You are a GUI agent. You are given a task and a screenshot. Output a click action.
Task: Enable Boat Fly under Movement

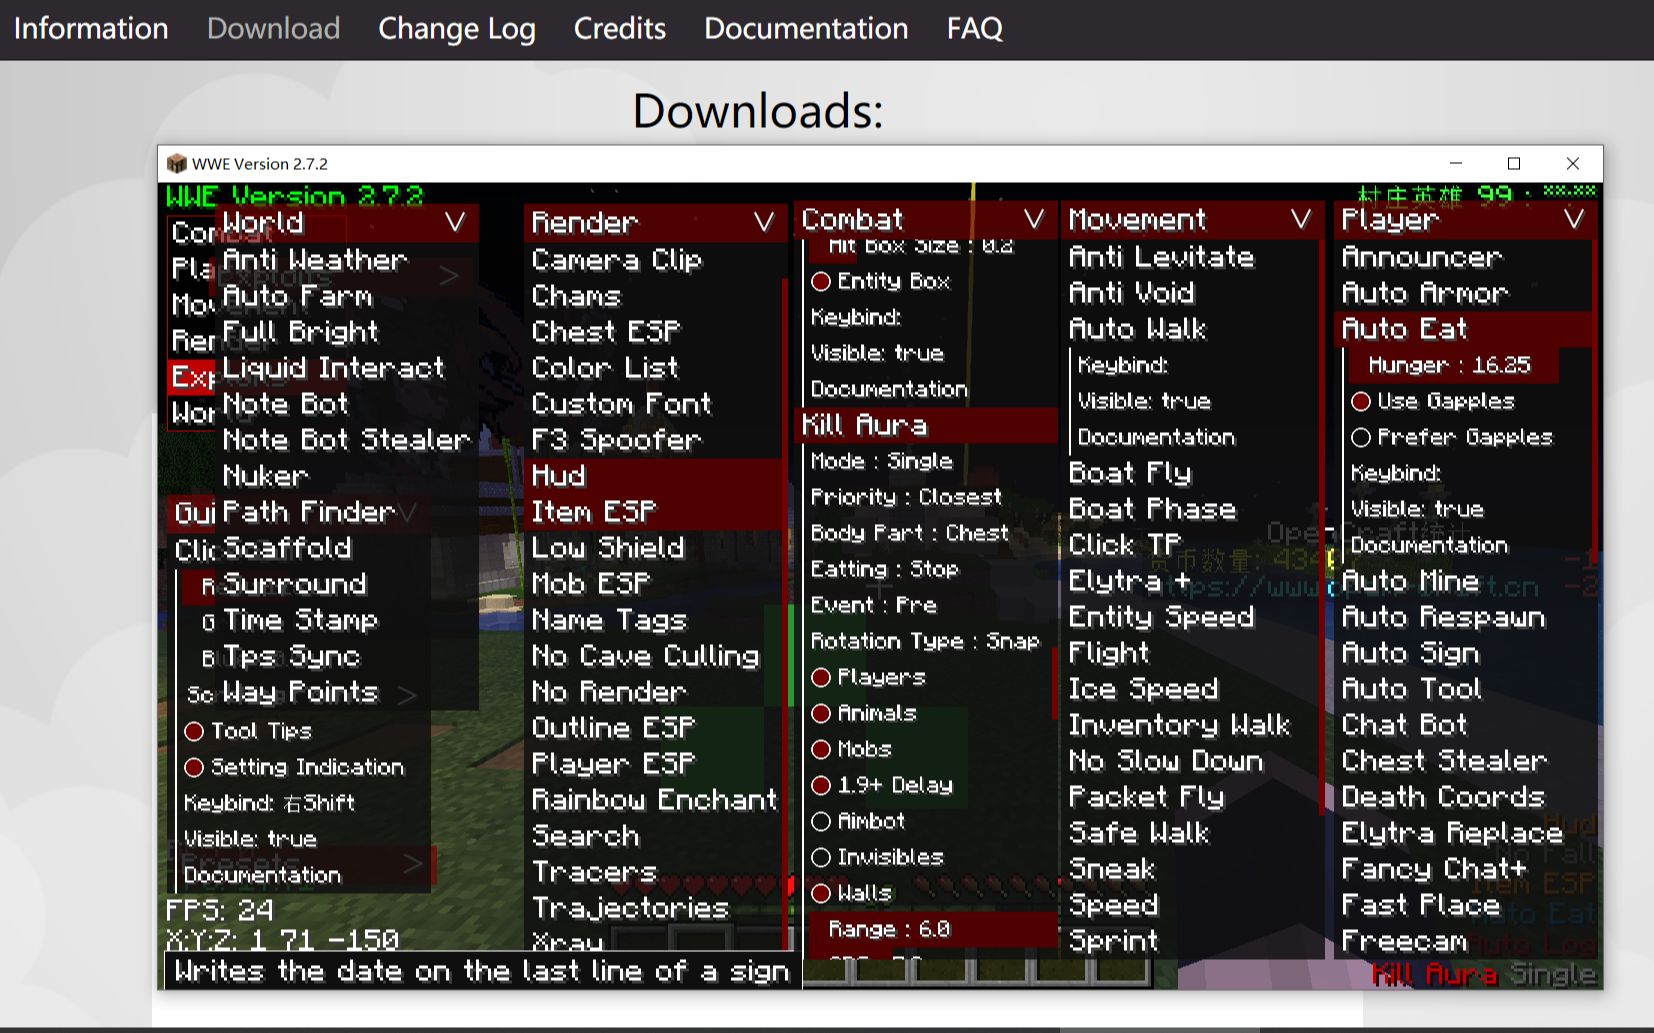click(x=1130, y=472)
